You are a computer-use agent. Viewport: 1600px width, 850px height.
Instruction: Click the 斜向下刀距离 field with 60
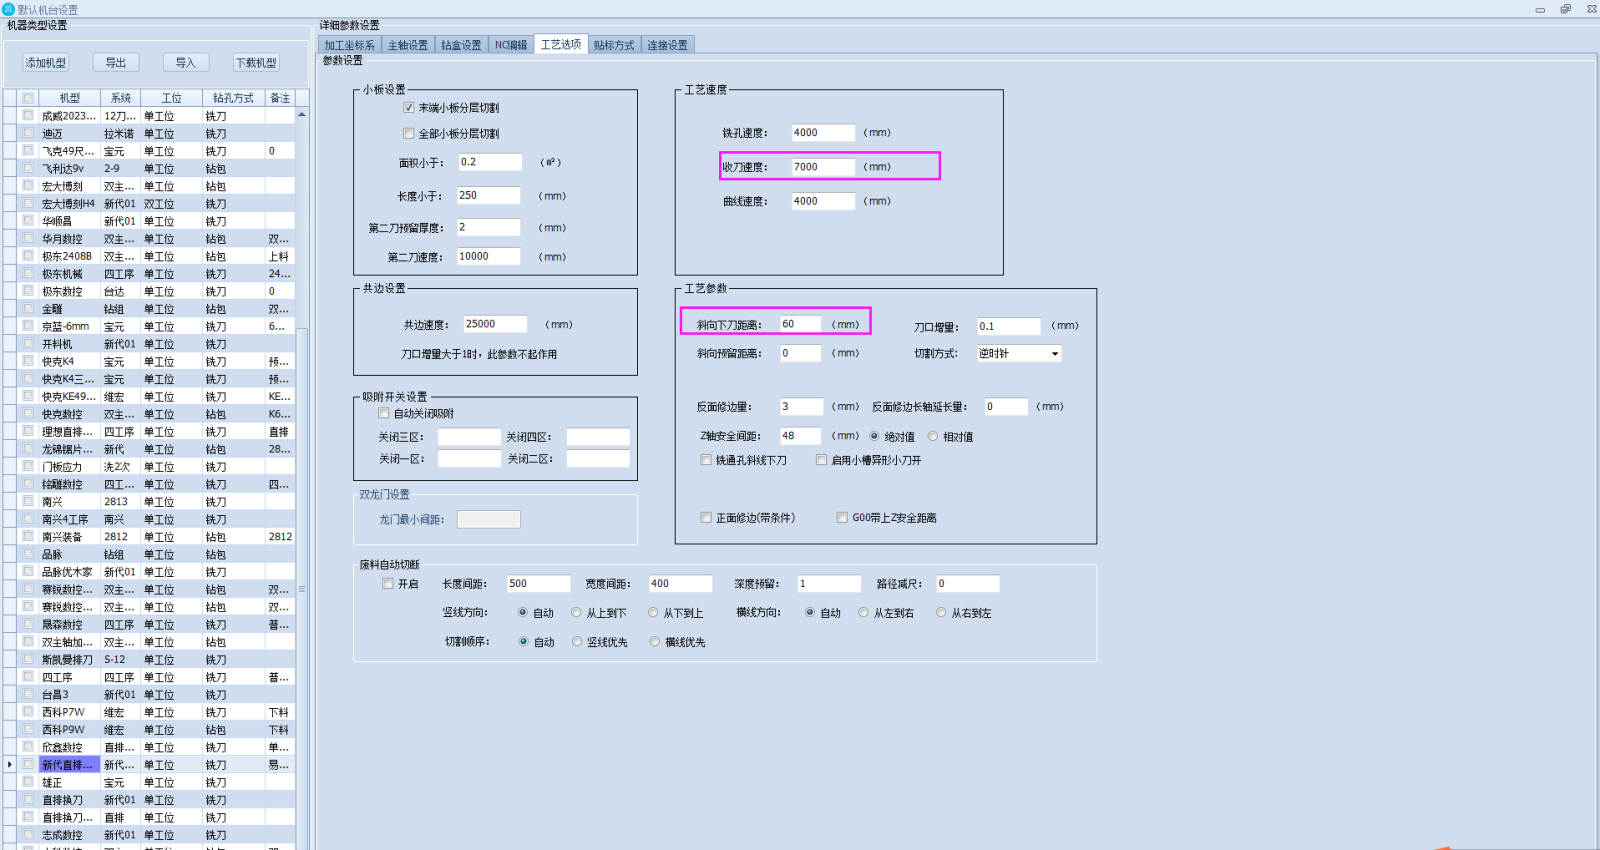(x=801, y=324)
